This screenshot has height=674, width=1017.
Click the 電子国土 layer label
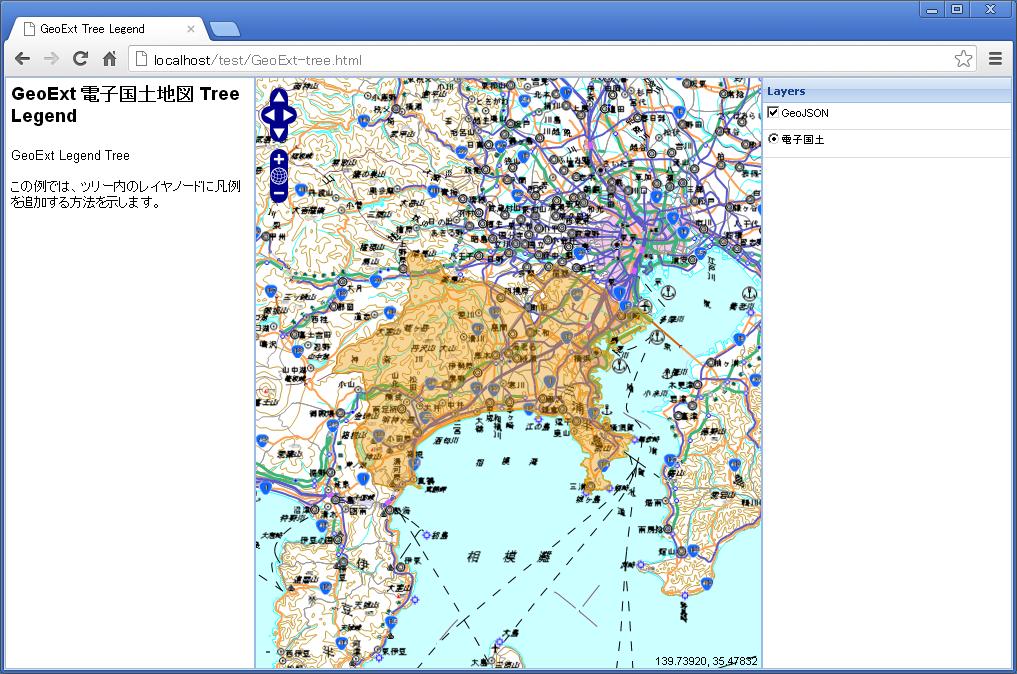[x=803, y=140]
